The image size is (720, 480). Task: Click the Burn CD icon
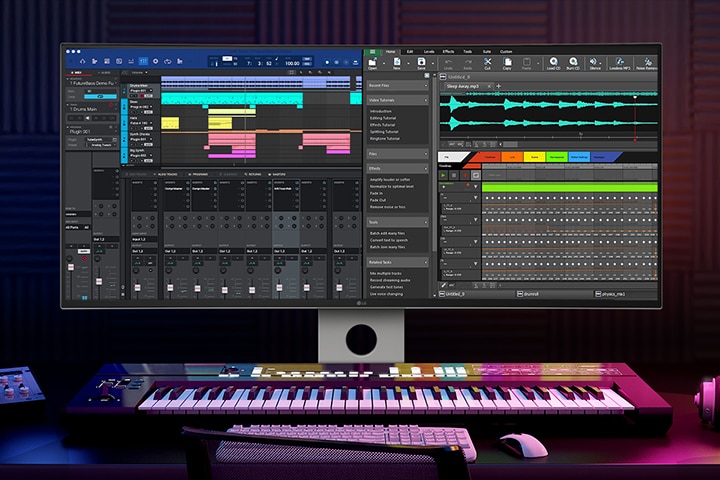(x=572, y=63)
